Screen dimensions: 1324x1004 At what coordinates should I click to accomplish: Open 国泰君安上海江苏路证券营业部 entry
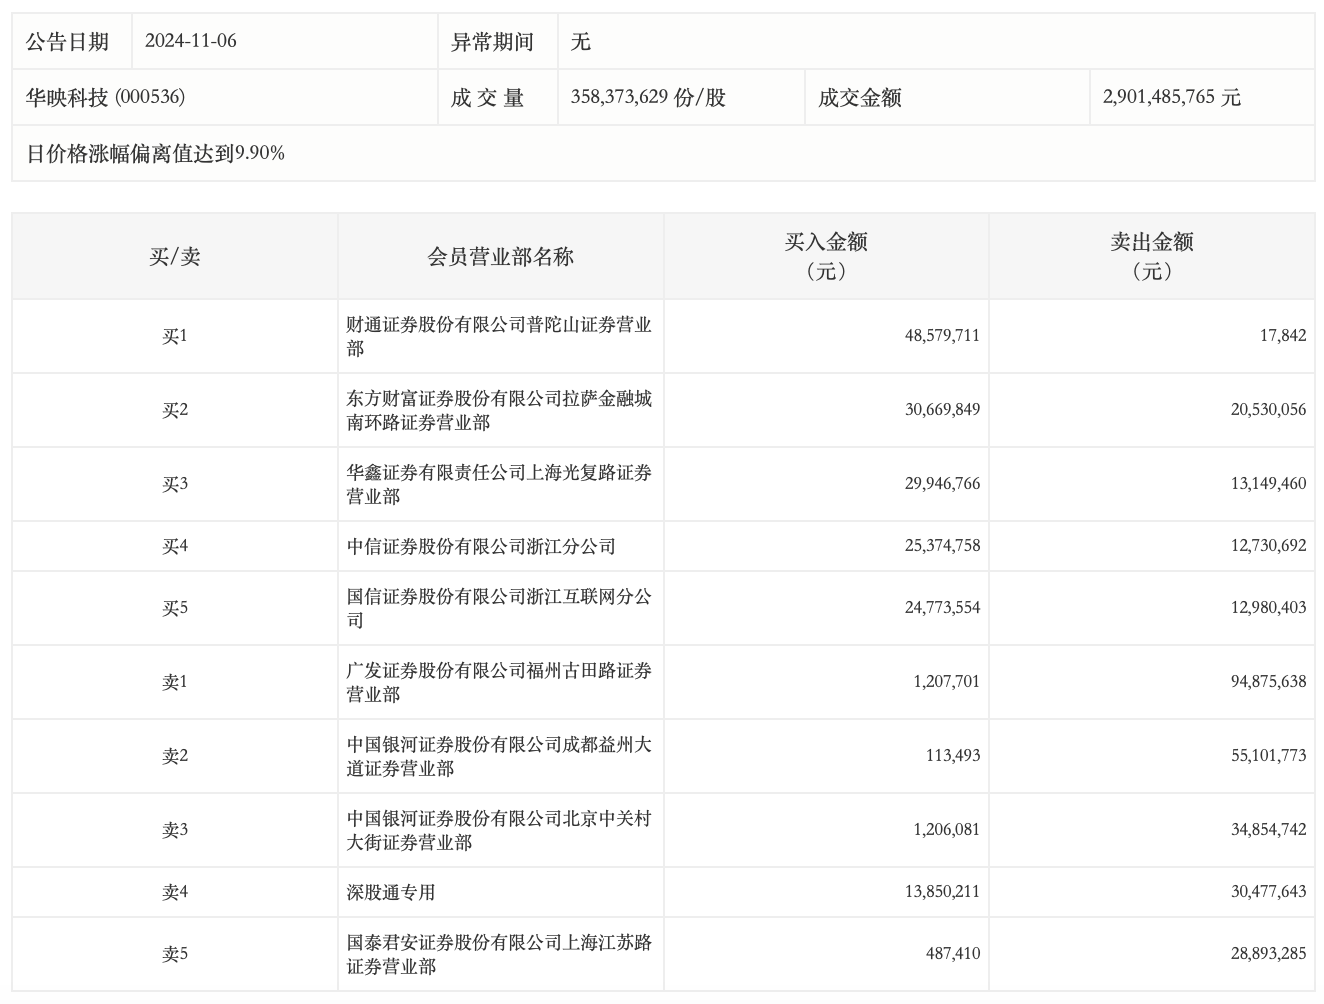pos(499,954)
